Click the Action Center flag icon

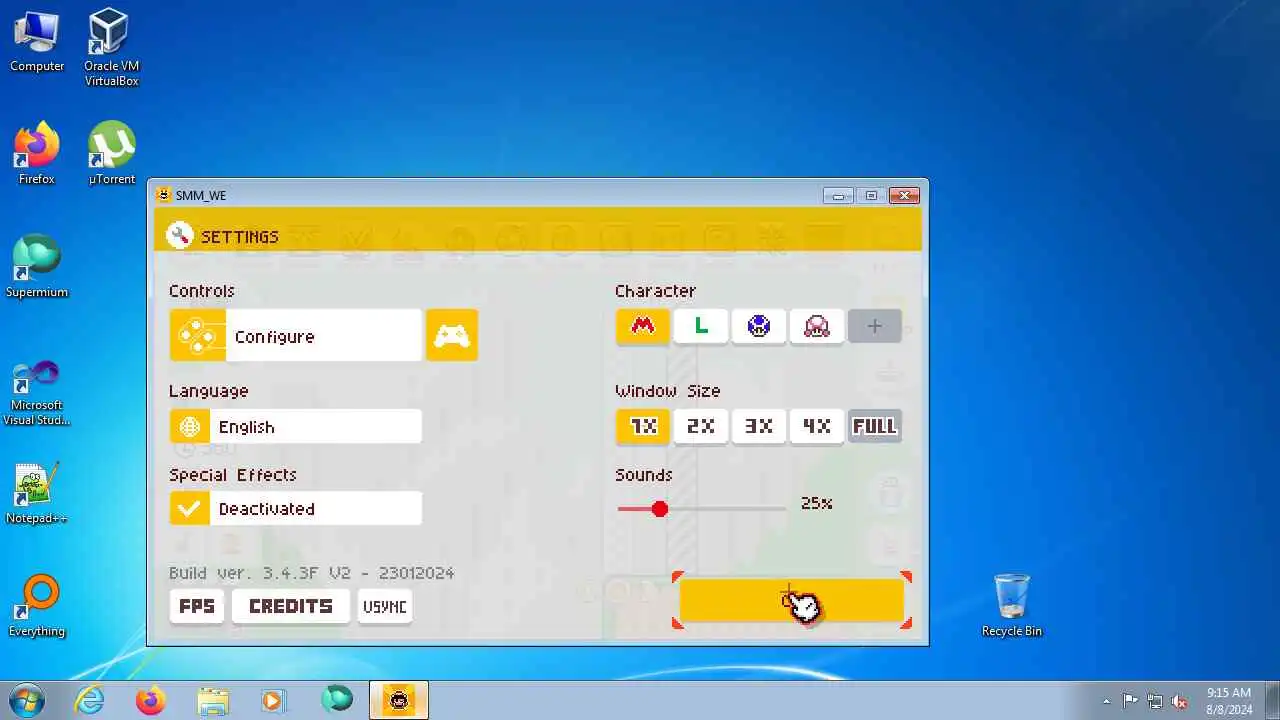pyautogui.click(x=1130, y=701)
